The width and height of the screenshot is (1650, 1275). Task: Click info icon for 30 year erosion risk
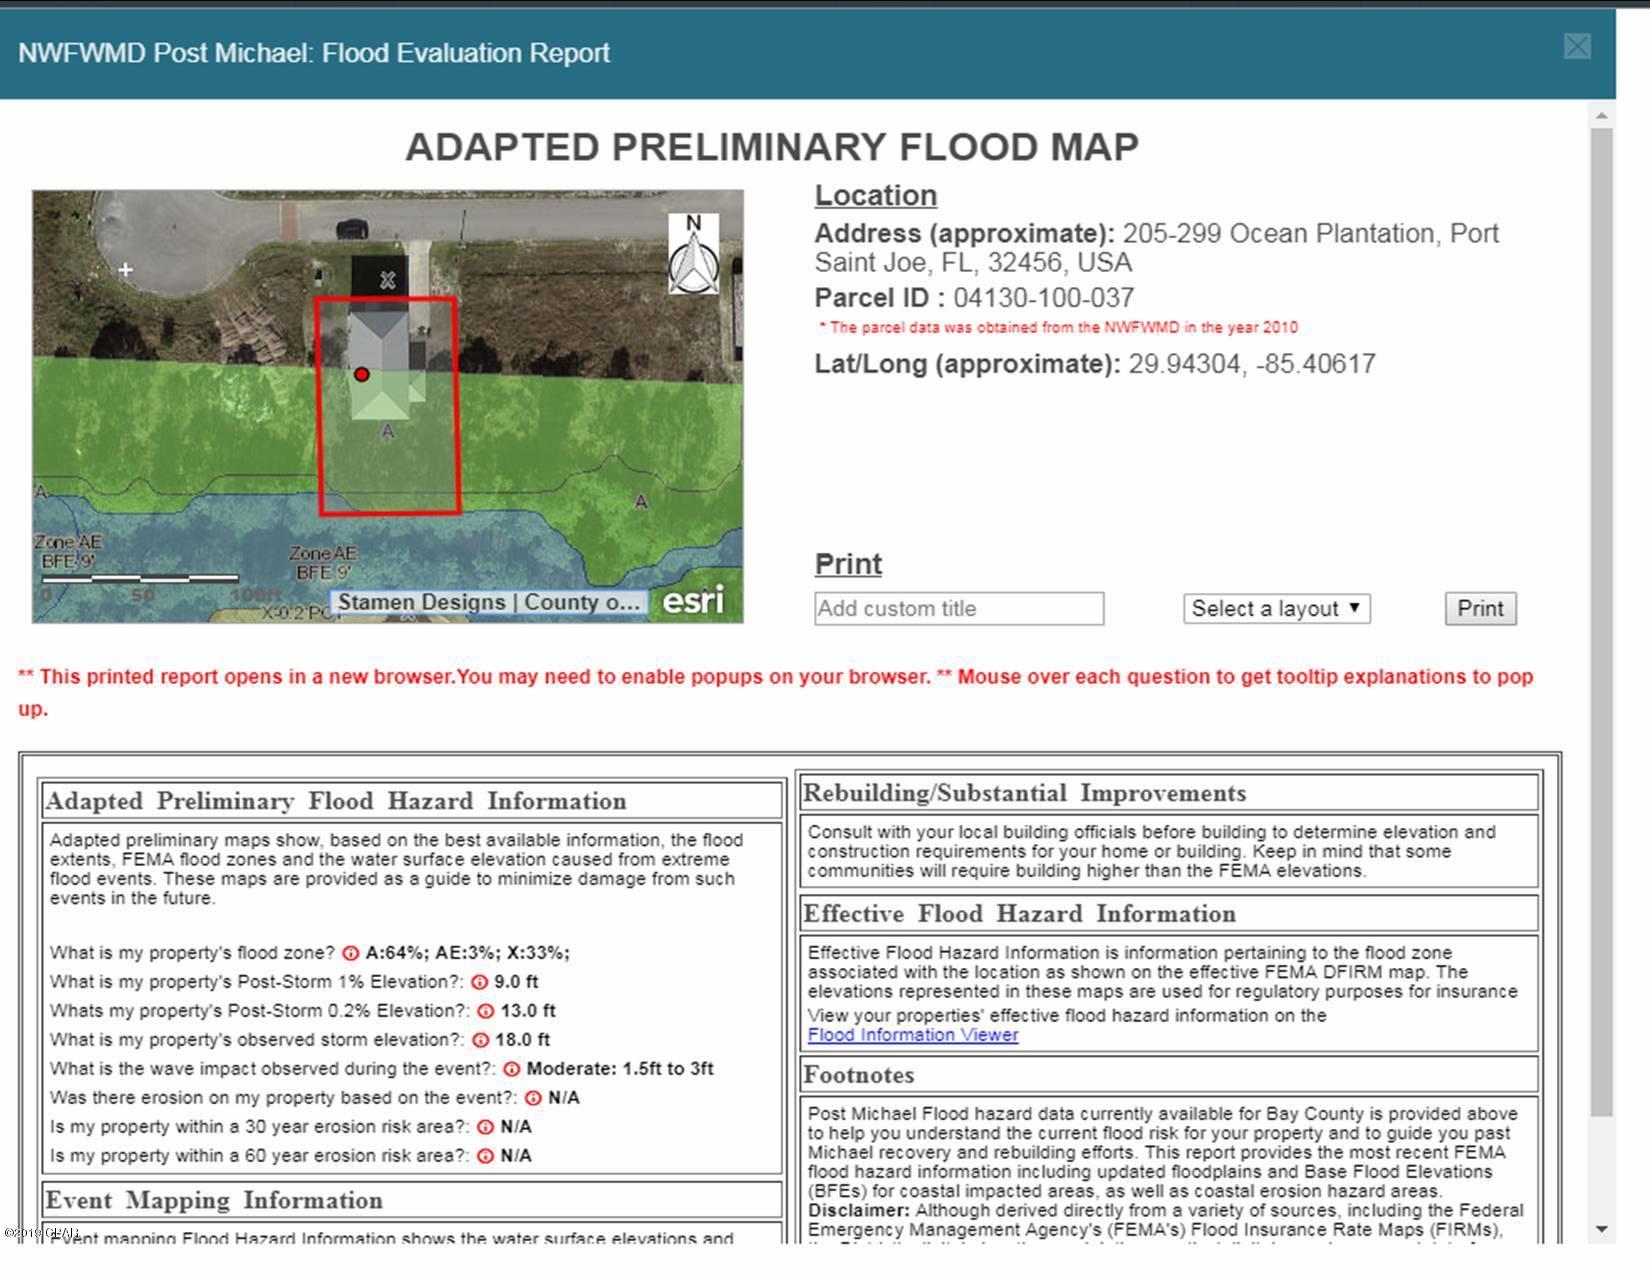click(x=485, y=1127)
